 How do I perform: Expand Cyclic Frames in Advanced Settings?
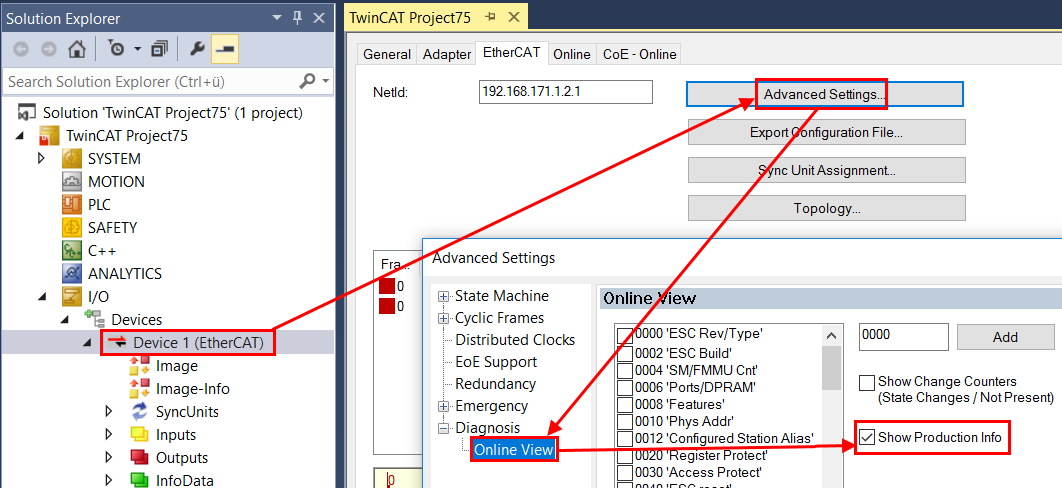444,318
